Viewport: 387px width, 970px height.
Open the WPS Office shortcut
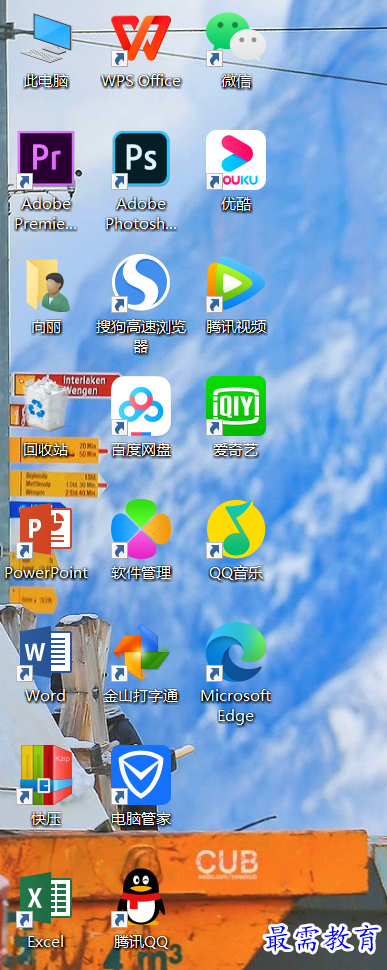pos(141,38)
